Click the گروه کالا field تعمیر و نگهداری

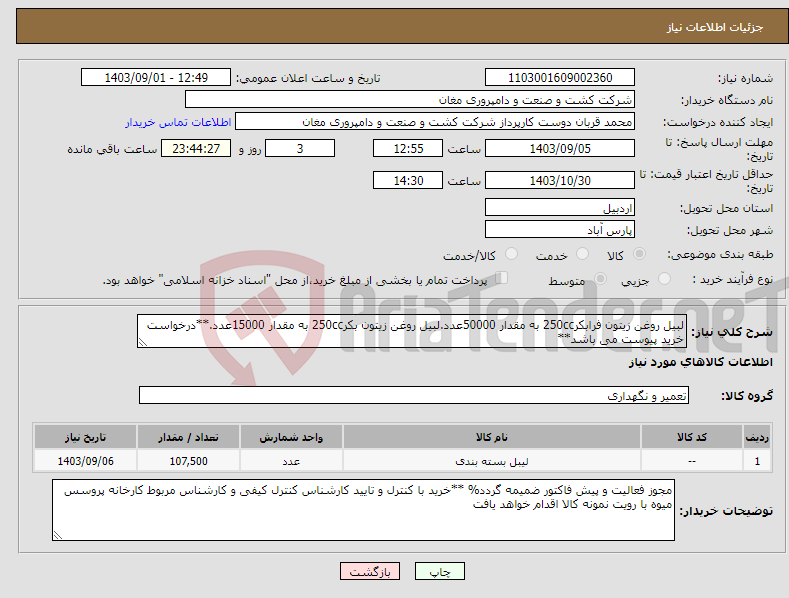(414, 396)
